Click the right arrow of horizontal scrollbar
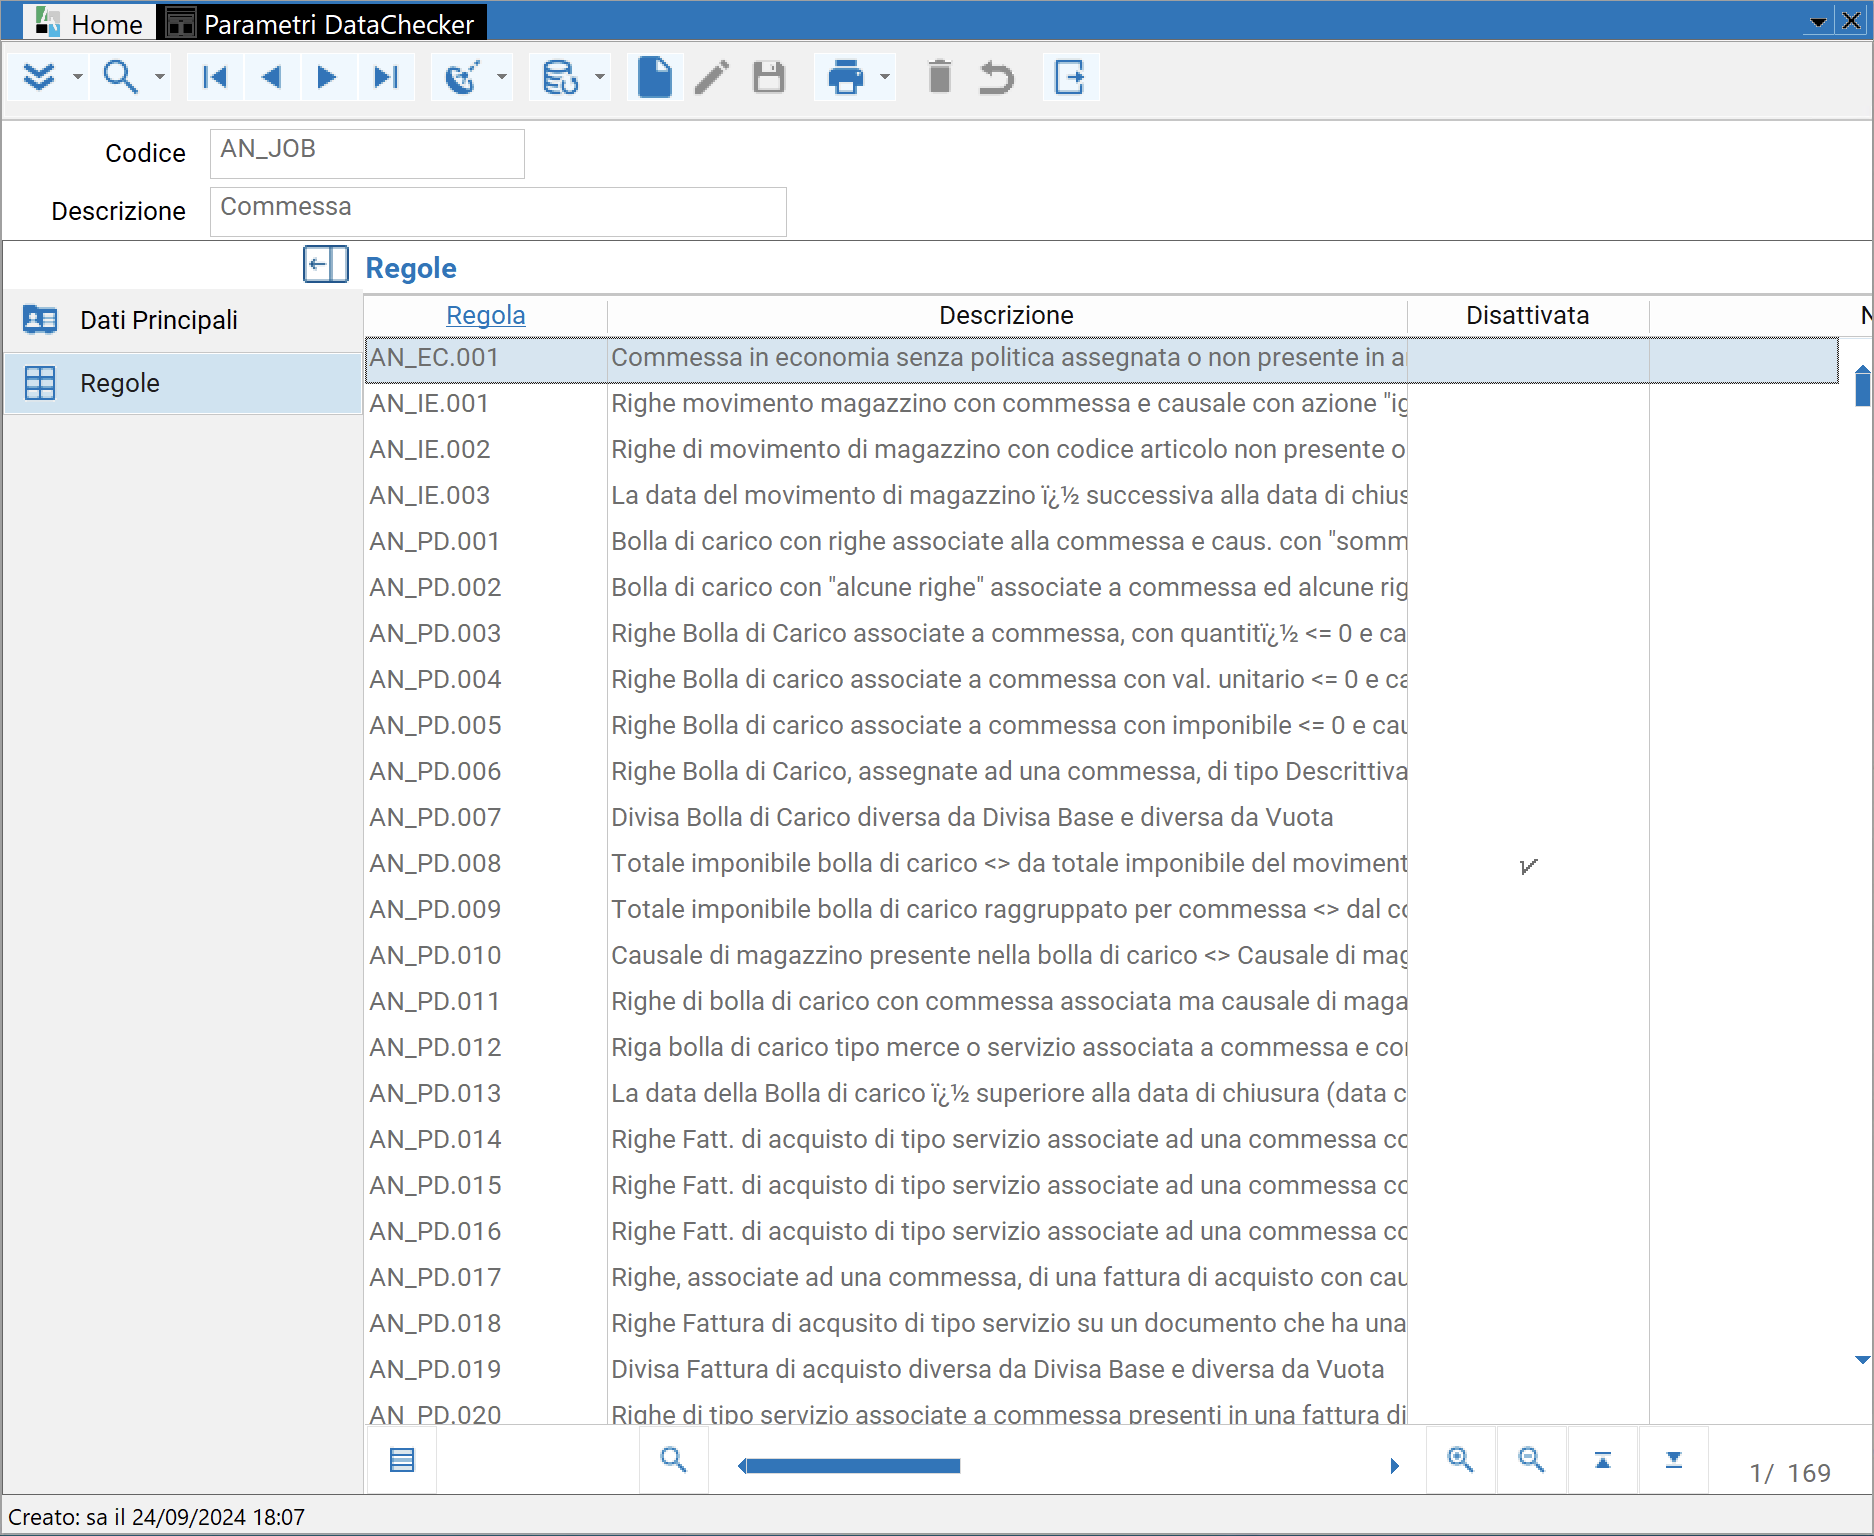 tap(1394, 1466)
